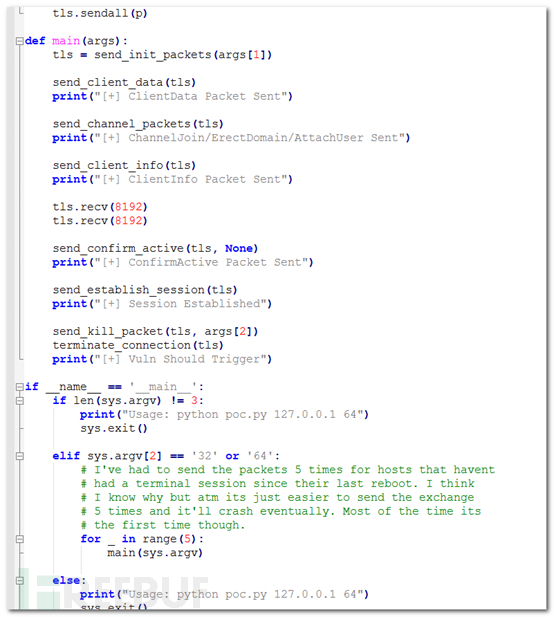
Task: Collapse the if len(sys.argv) != 3 fold
Action: (19, 401)
